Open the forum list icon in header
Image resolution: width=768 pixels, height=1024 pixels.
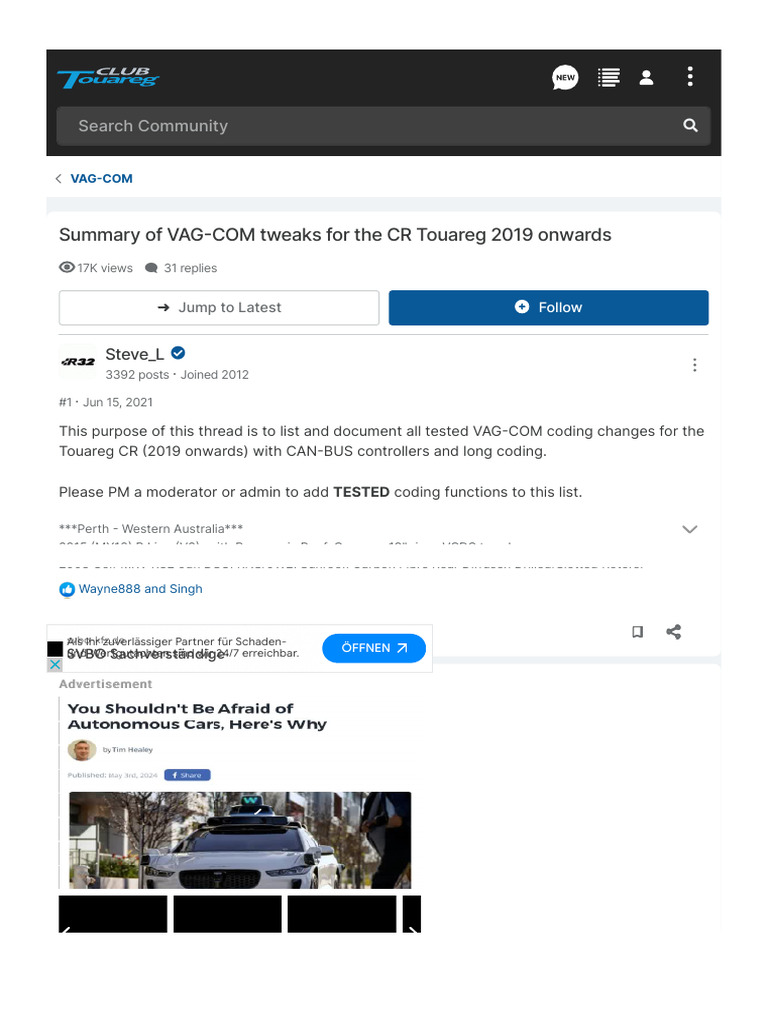tap(609, 78)
